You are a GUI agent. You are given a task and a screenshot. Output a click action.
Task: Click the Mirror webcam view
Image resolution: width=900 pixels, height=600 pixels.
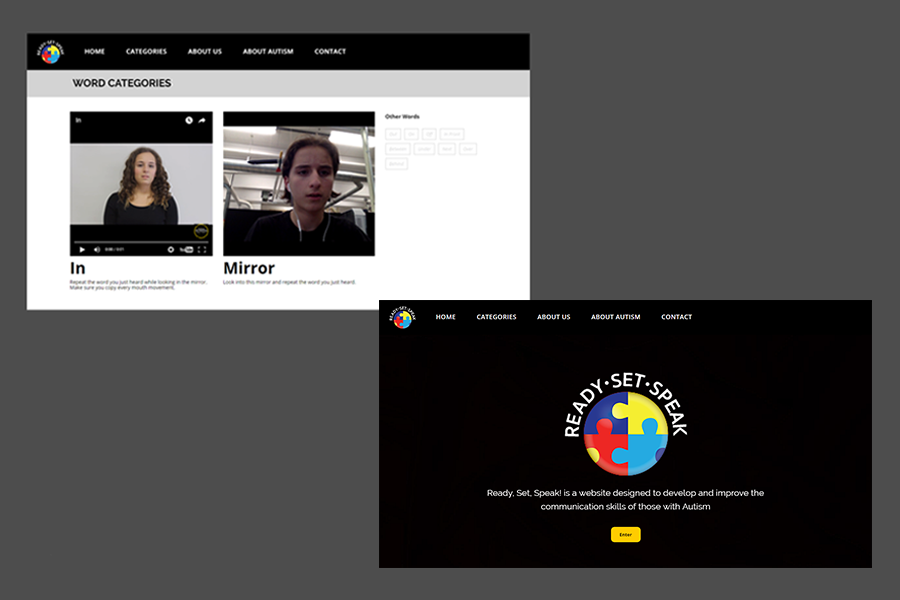299,184
